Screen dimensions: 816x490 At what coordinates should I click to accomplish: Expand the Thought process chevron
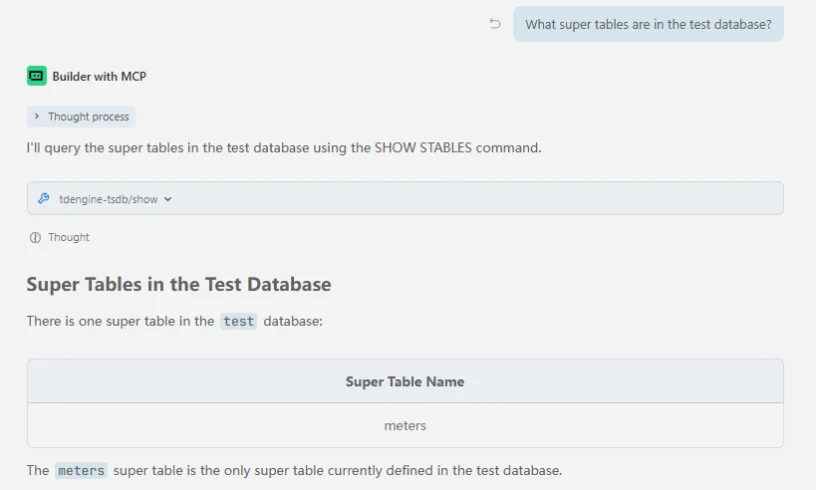(x=37, y=117)
